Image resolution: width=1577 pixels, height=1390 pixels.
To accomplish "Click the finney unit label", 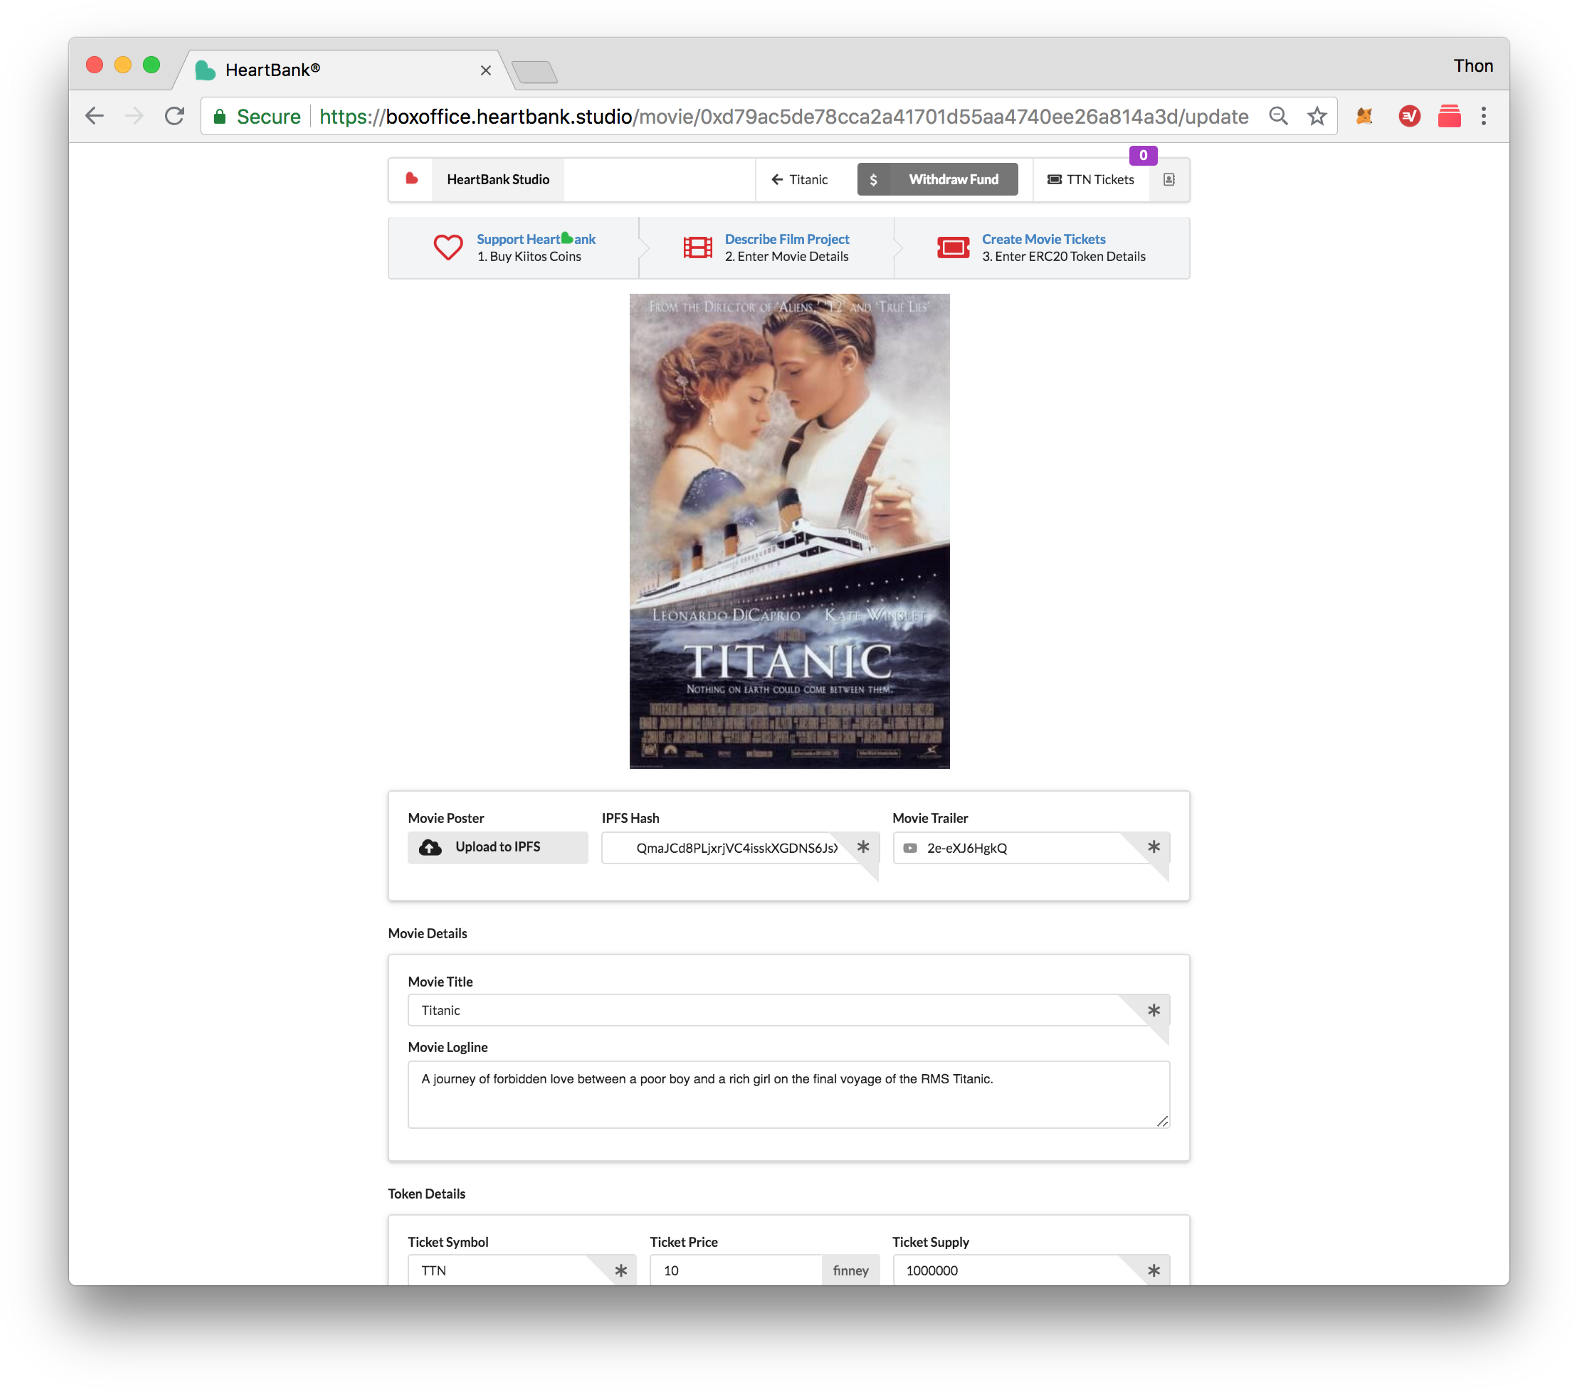I will pos(851,1270).
